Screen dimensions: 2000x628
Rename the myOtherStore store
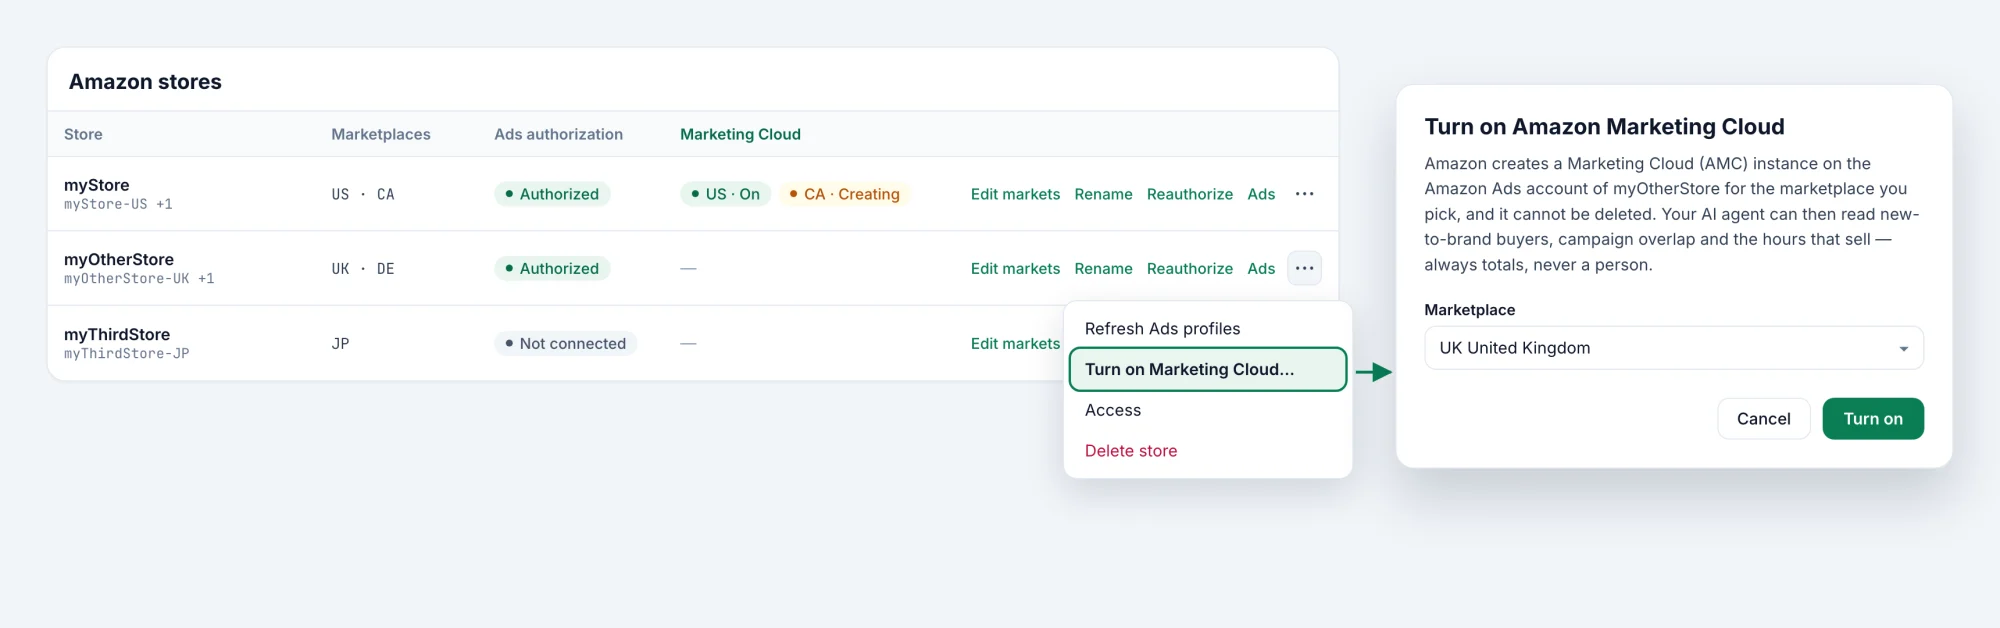(x=1103, y=268)
